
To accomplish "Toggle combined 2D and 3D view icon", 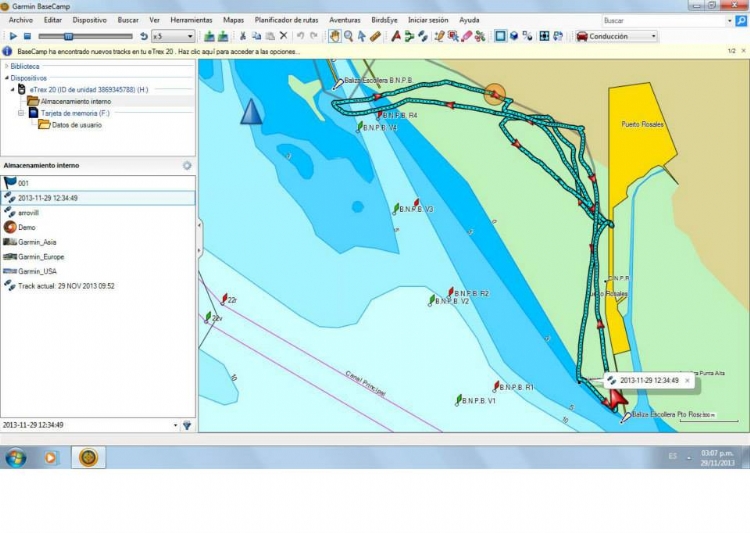I will pyautogui.click(x=527, y=36).
